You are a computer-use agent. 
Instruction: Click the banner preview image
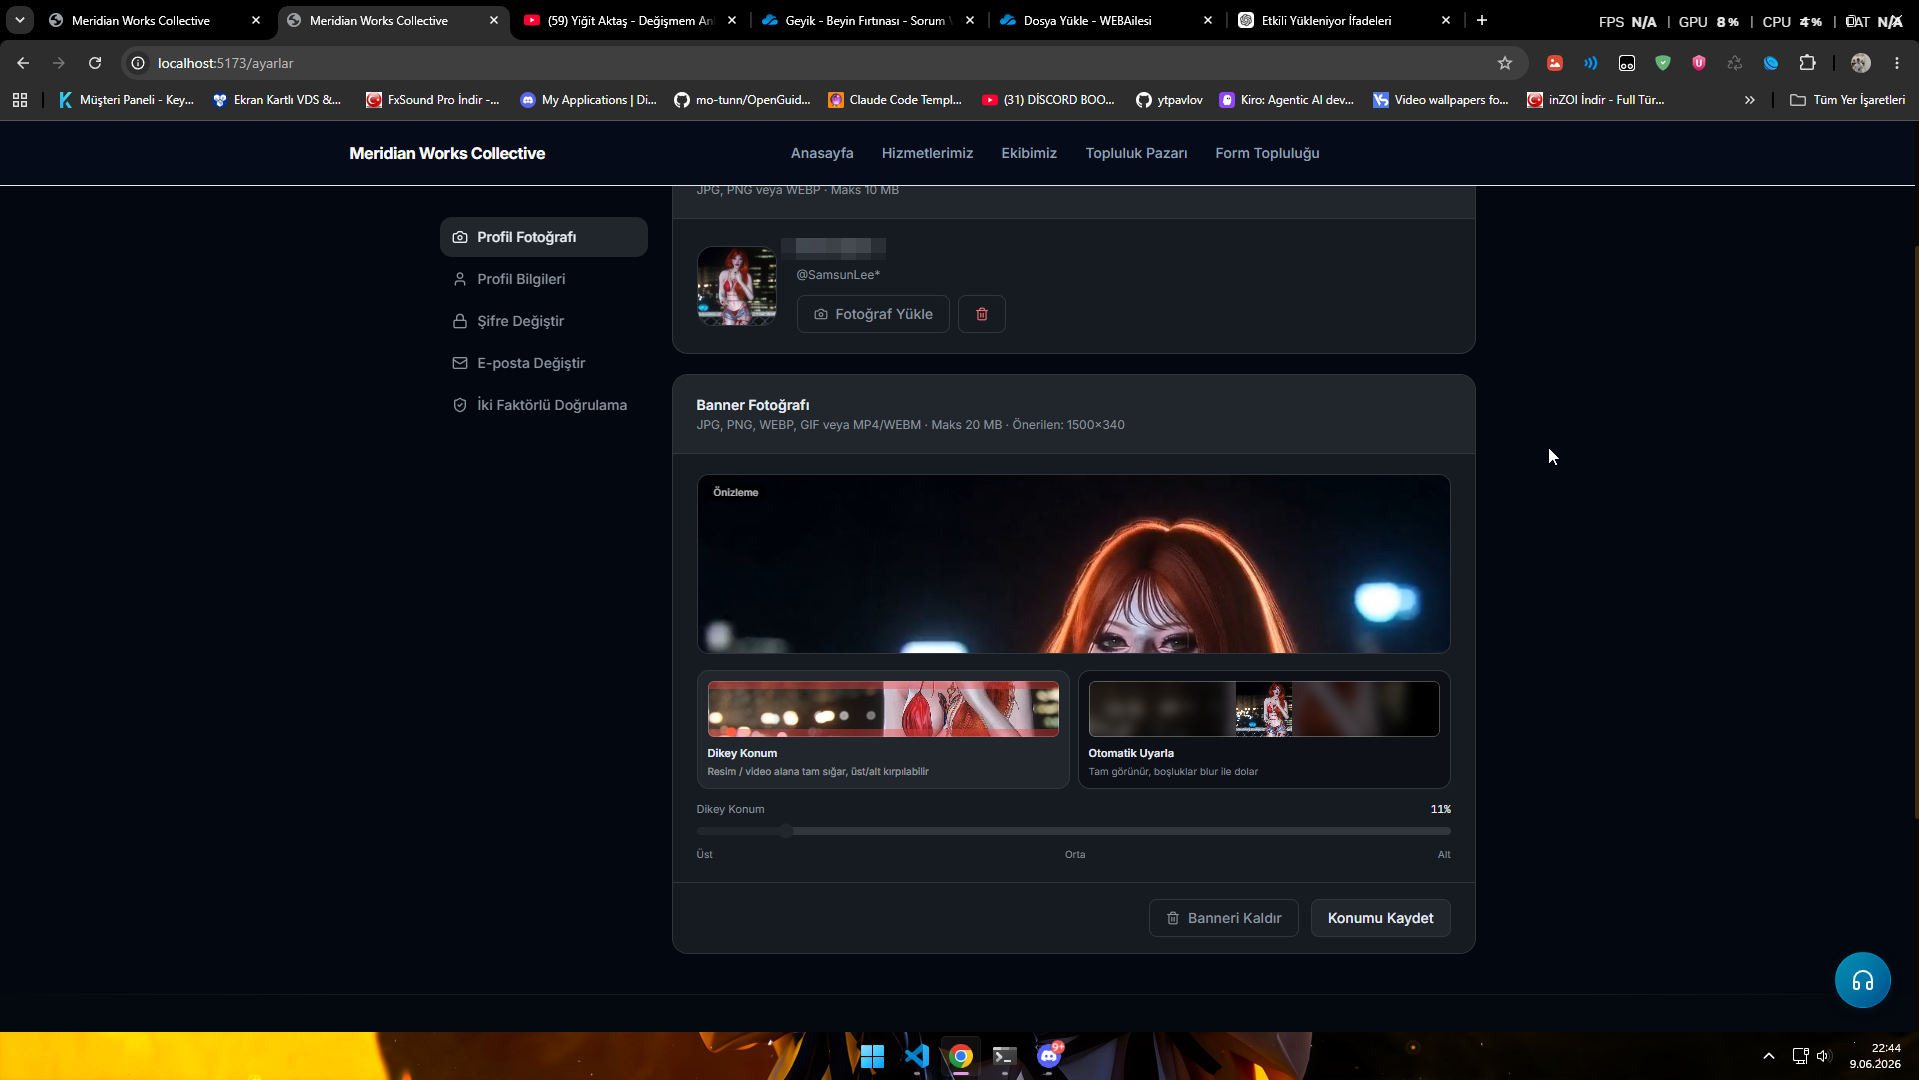1073,564
